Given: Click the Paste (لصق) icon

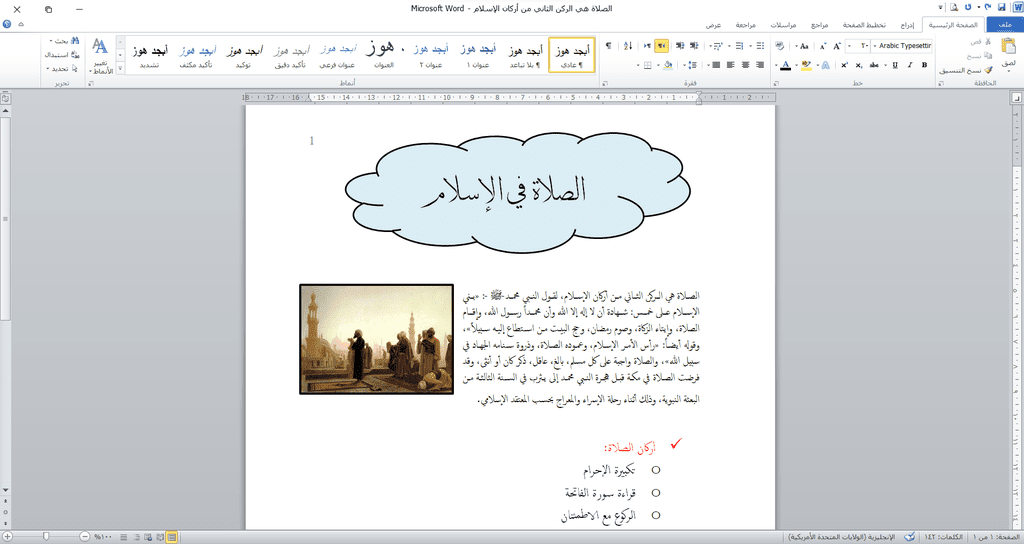Looking at the screenshot, I should click(x=1008, y=47).
